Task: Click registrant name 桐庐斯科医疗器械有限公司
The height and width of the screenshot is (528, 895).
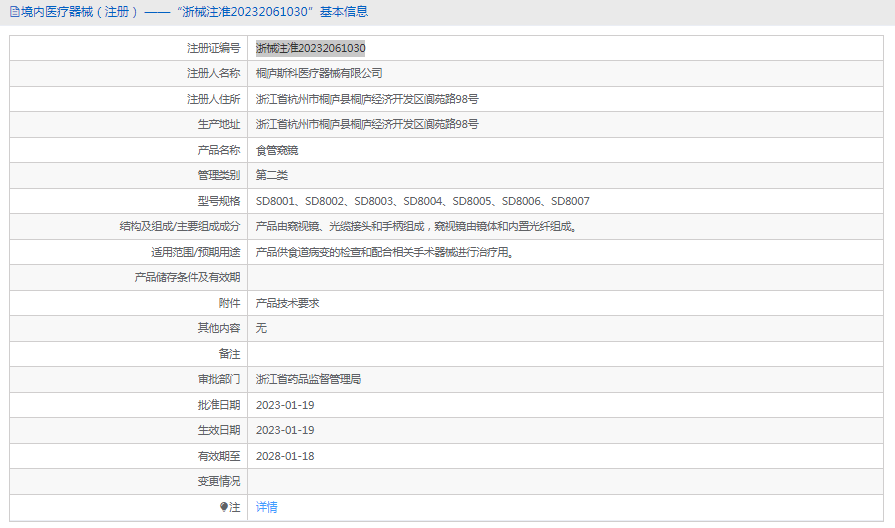Action: [319, 73]
